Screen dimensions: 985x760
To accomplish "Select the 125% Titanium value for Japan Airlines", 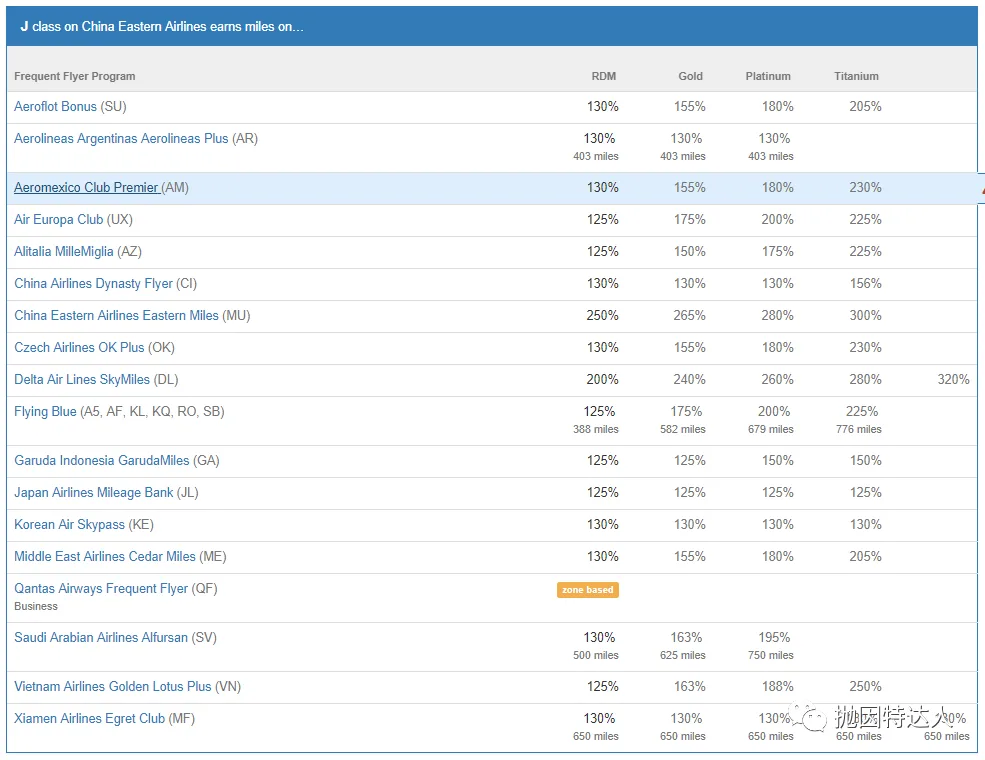I will coord(866,493).
